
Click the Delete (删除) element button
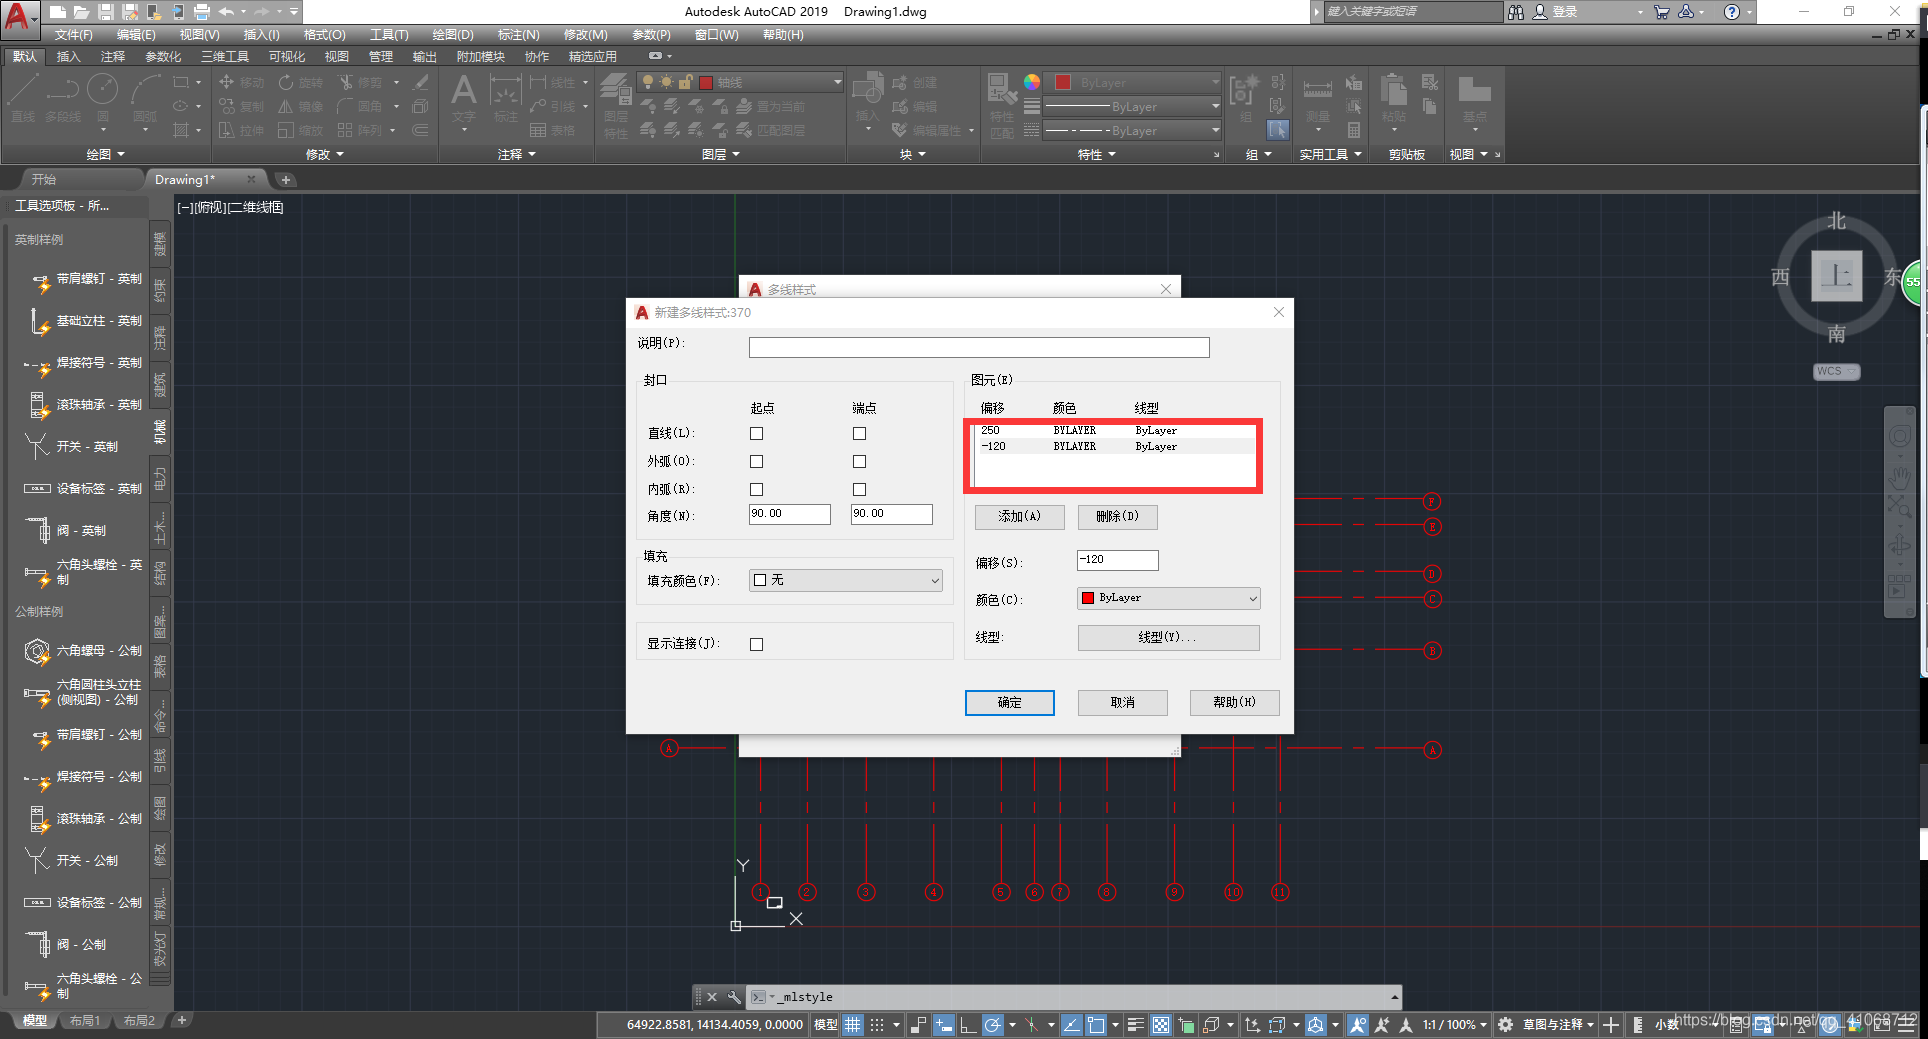[1117, 517]
